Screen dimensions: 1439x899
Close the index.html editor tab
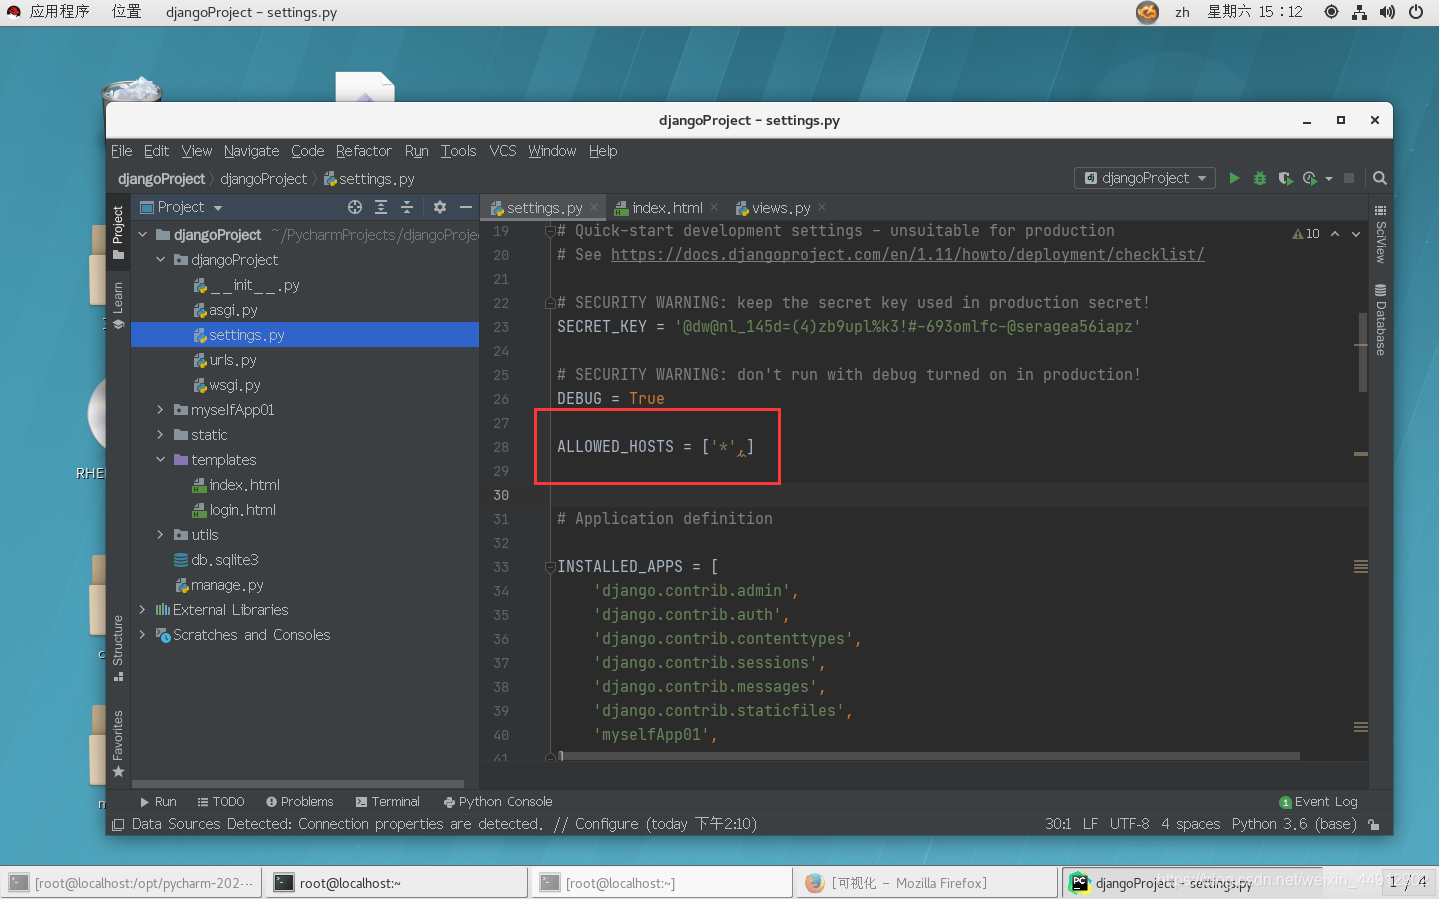click(714, 208)
